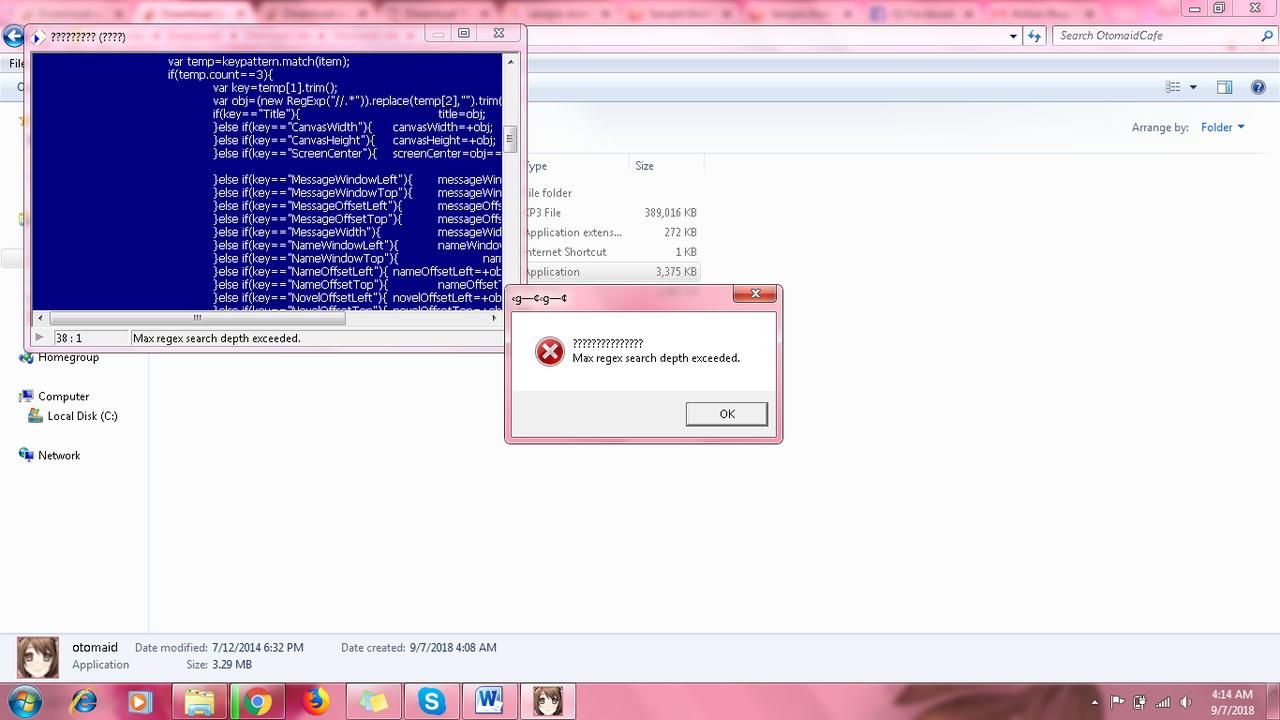Image resolution: width=1280 pixels, height=720 pixels.
Task: Toggle the preview pane button
Action: [1224, 87]
